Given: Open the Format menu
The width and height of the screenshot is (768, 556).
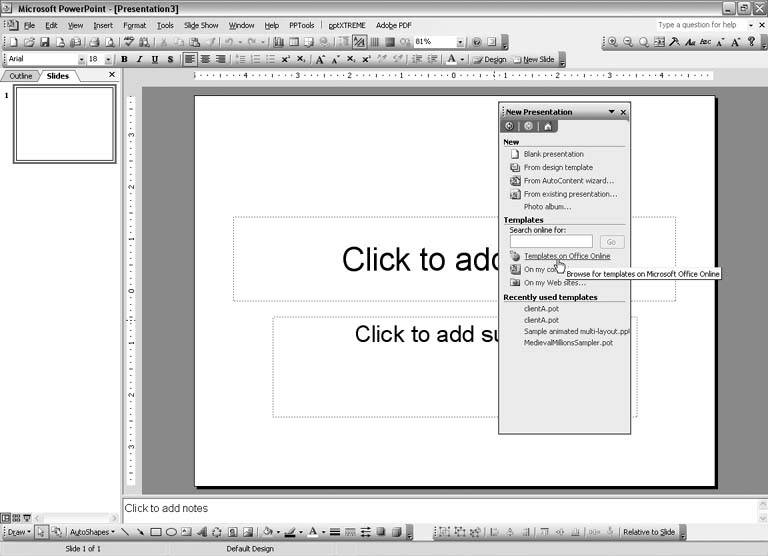Looking at the screenshot, I should pyautogui.click(x=135, y=25).
